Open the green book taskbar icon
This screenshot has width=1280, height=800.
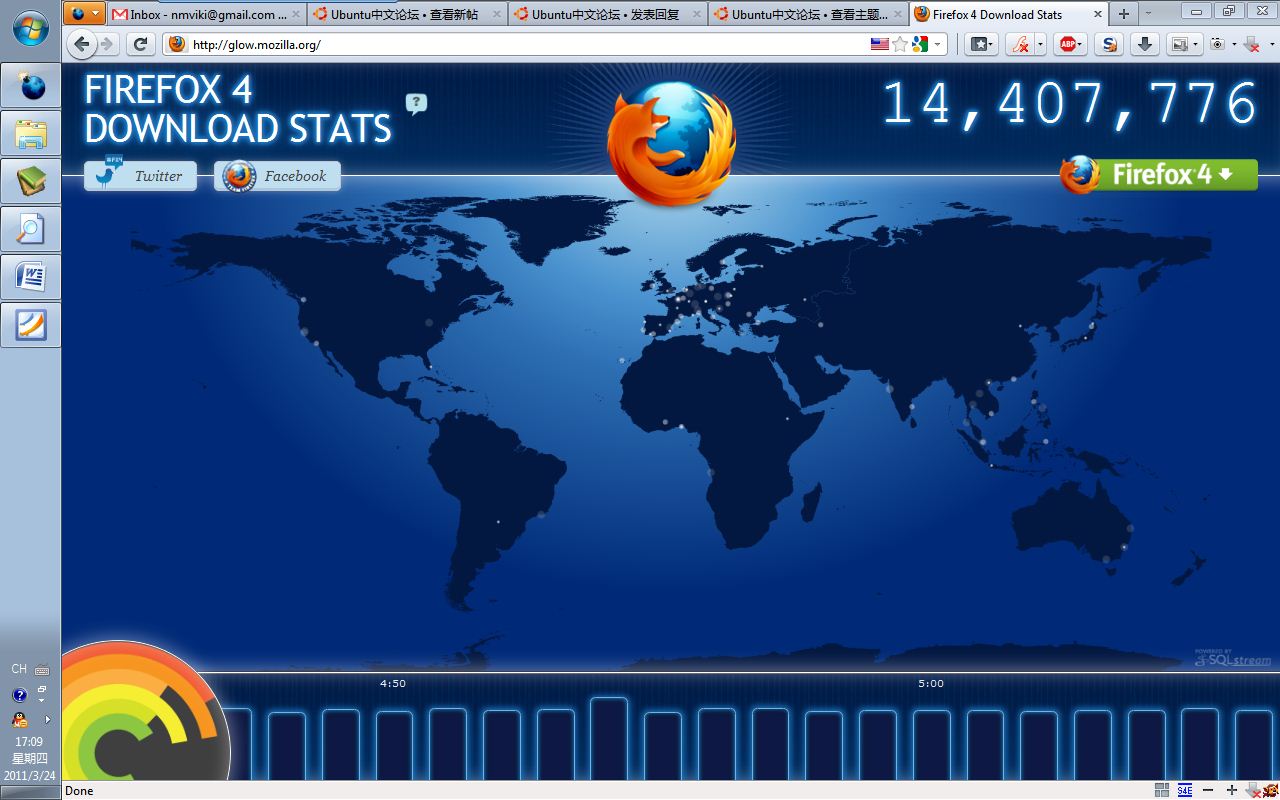coord(31,181)
